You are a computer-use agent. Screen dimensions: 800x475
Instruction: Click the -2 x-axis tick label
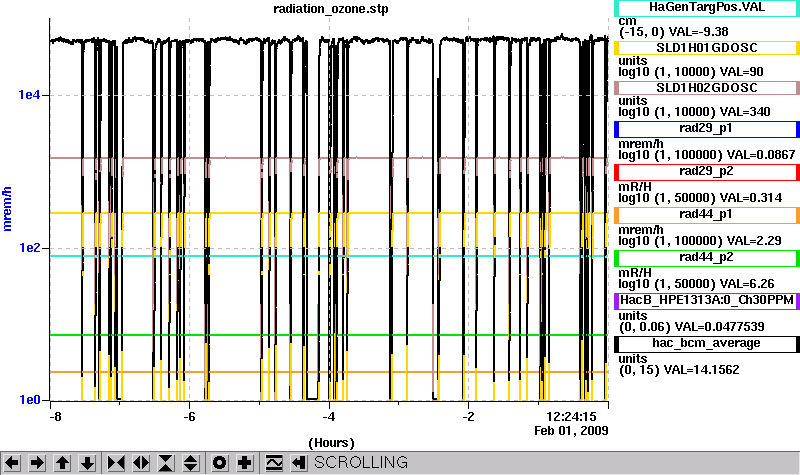[x=468, y=416]
